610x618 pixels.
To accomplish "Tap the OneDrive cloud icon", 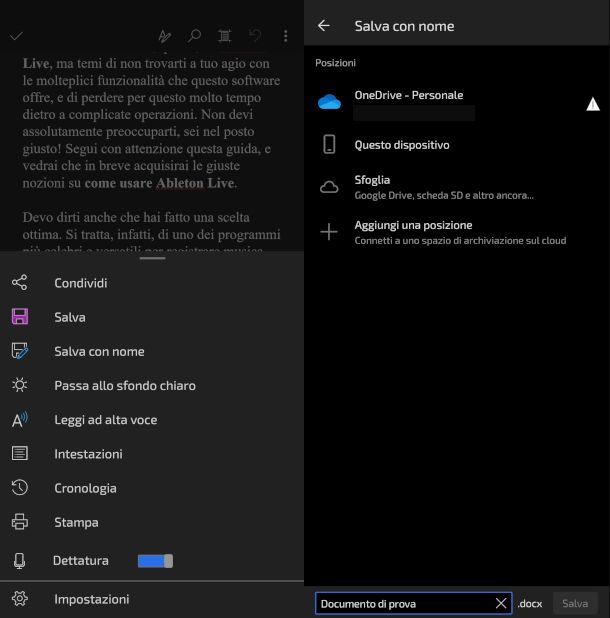I will [329, 102].
